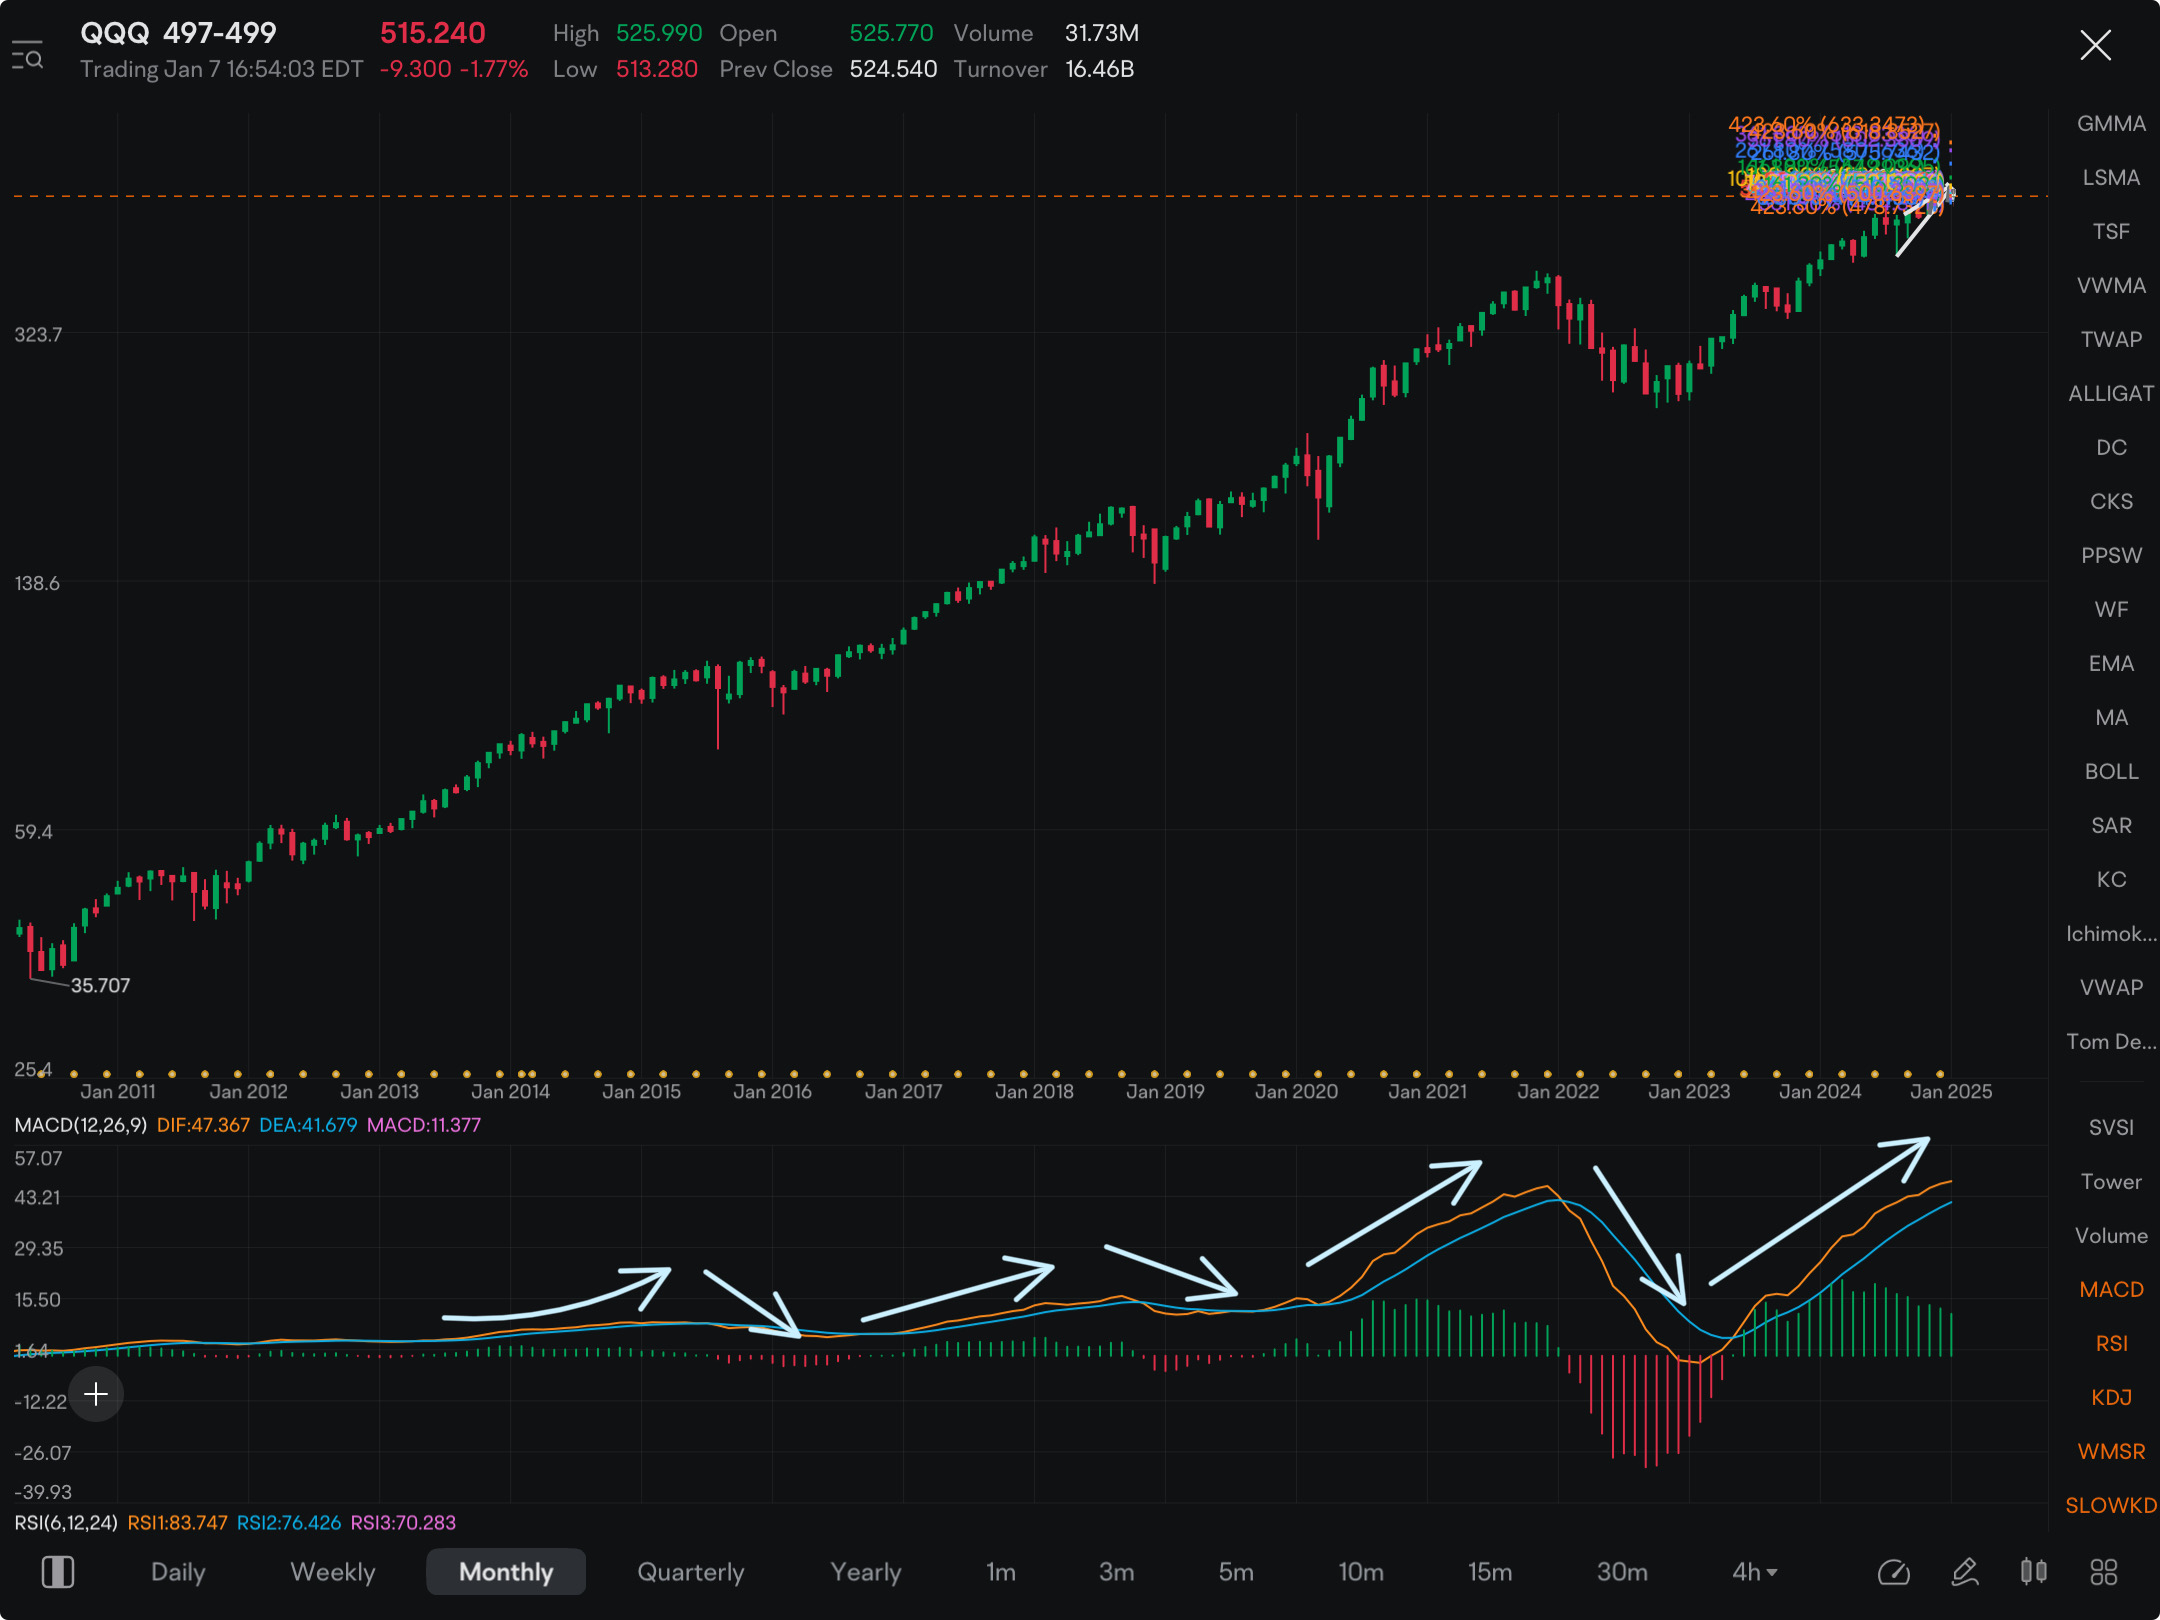The width and height of the screenshot is (2160, 1620).
Task: Open the four-squares indicator grid icon
Action: [x=2104, y=1572]
